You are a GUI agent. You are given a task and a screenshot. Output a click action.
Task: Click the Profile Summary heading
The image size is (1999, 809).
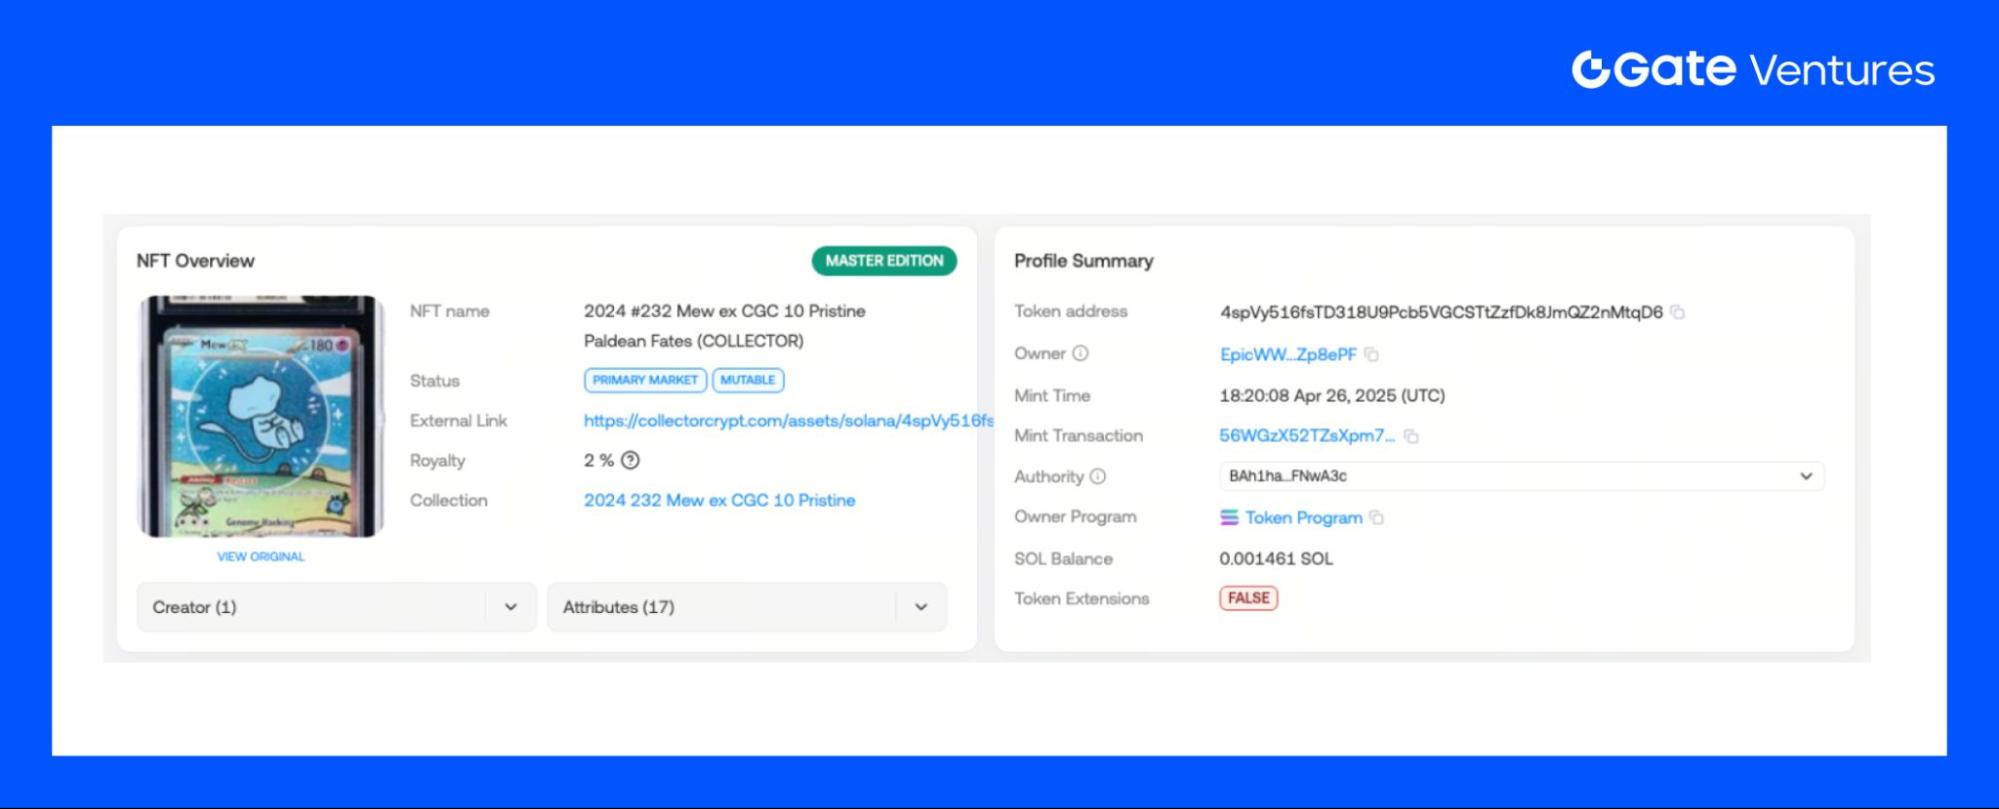(x=1083, y=260)
